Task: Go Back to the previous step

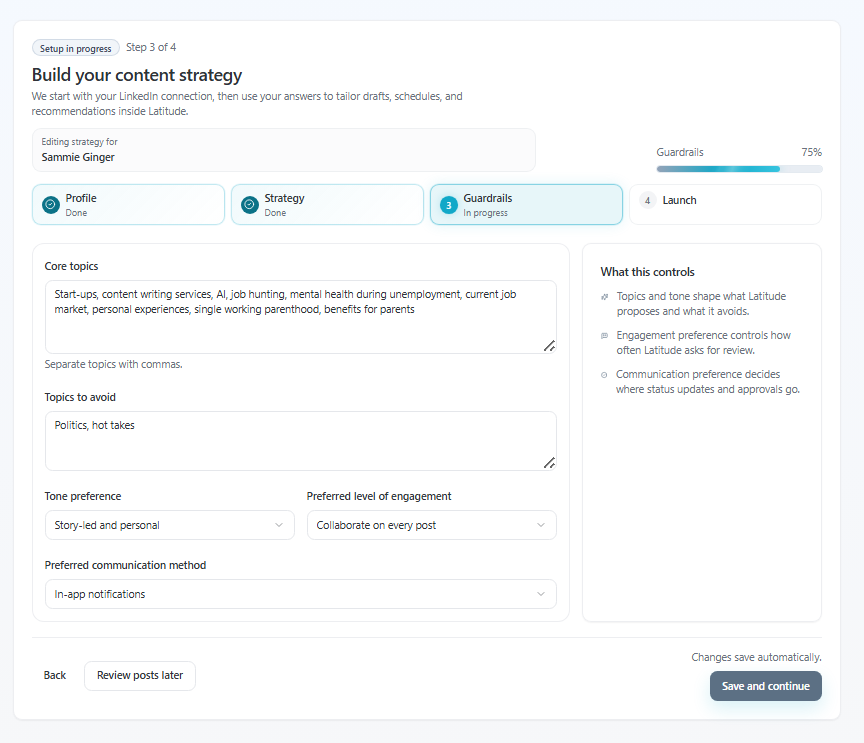Action: pos(55,676)
